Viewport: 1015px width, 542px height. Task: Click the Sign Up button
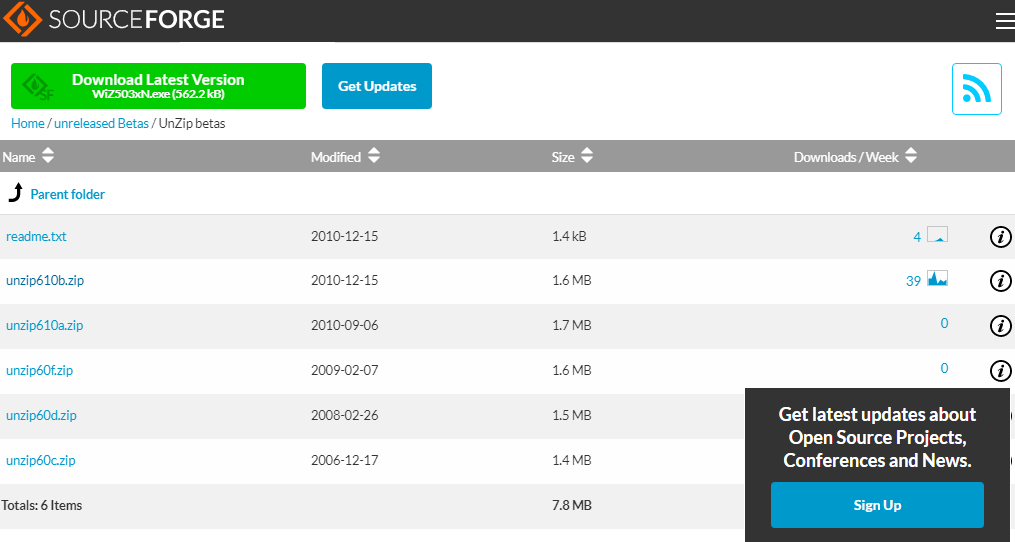coord(877,505)
